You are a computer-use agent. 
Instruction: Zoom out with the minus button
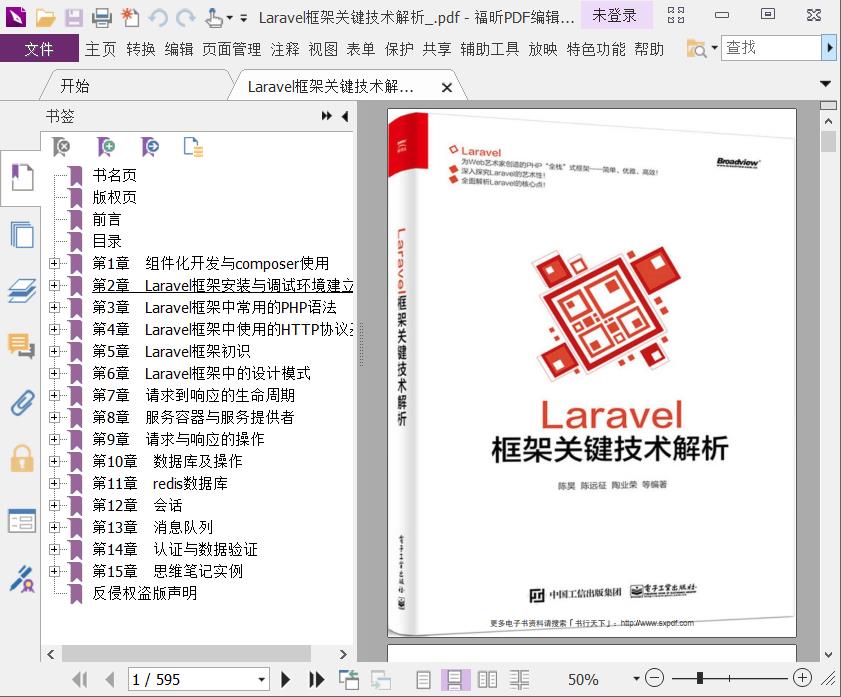point(654,678)
